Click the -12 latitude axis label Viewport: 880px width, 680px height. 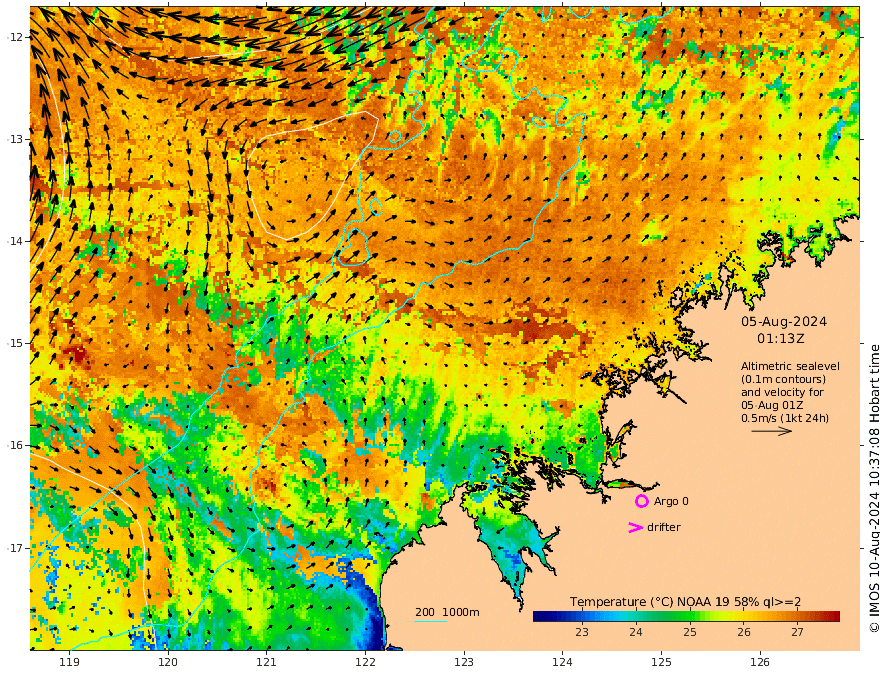pyautogui.click(x=15, y=37)
